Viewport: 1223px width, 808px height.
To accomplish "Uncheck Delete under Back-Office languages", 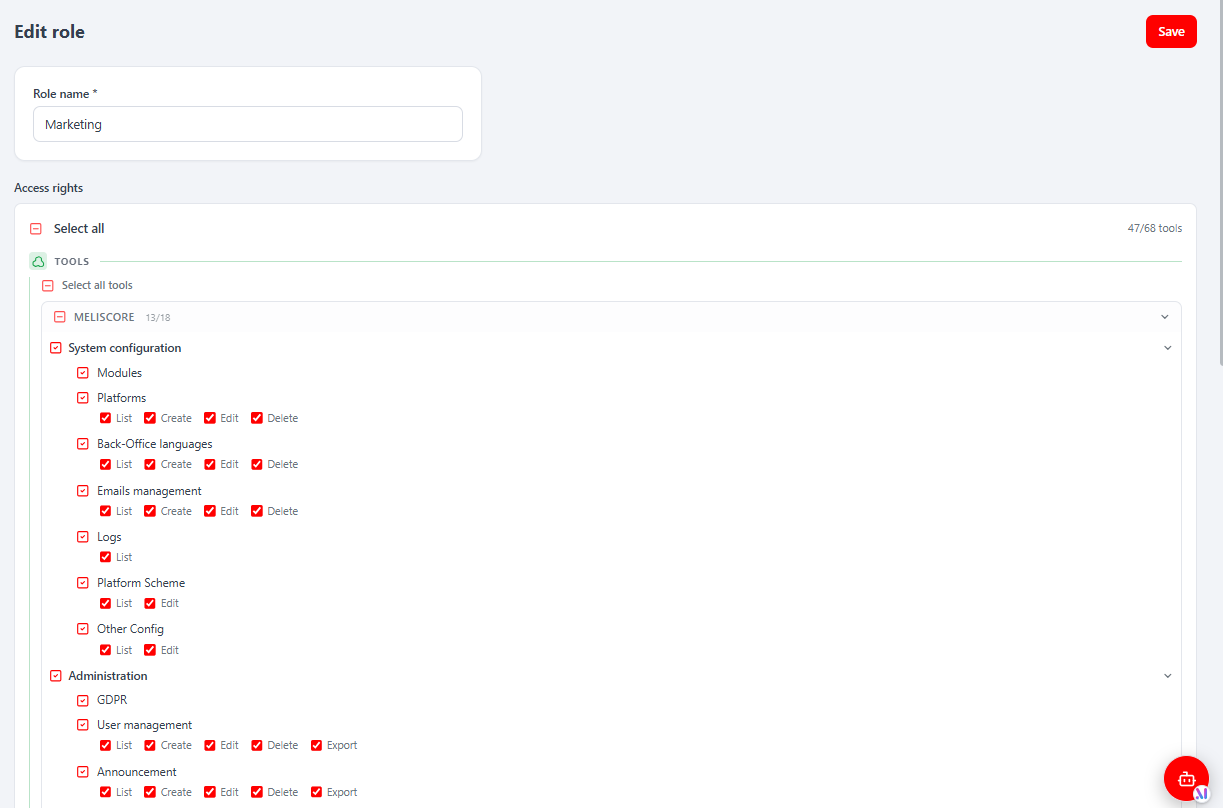I will click(x=257, y=464).
